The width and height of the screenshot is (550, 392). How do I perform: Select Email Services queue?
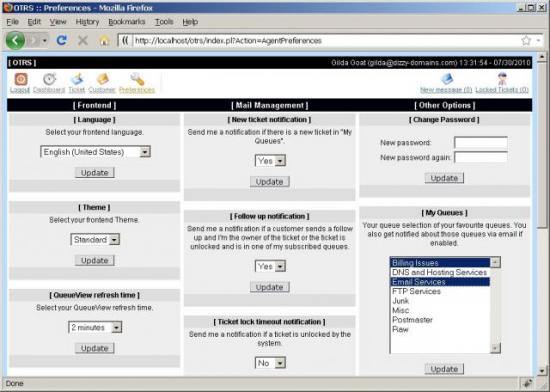click(x=440, y=282)
